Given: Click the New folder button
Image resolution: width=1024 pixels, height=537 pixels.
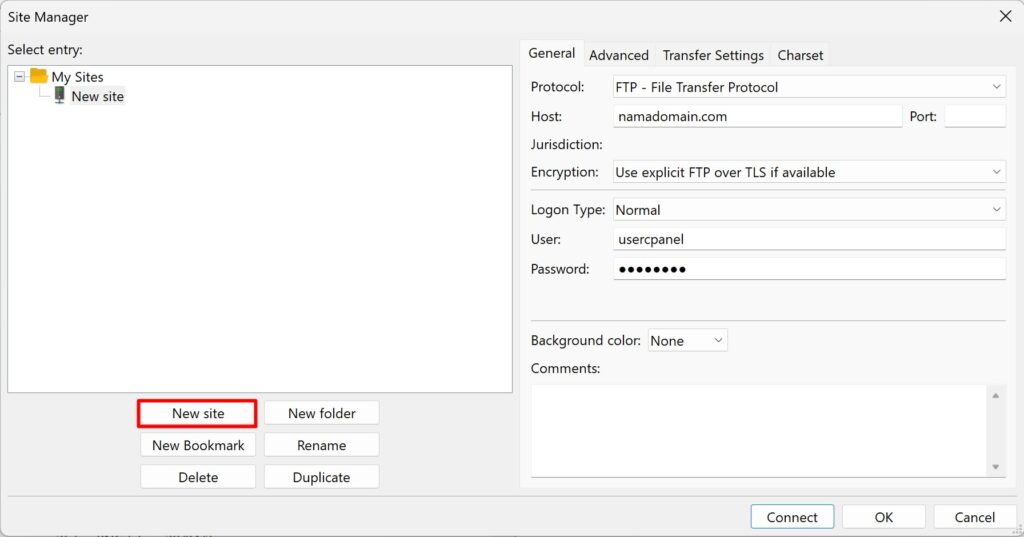Looking at the screenshot, I should [x=321, y=414].
